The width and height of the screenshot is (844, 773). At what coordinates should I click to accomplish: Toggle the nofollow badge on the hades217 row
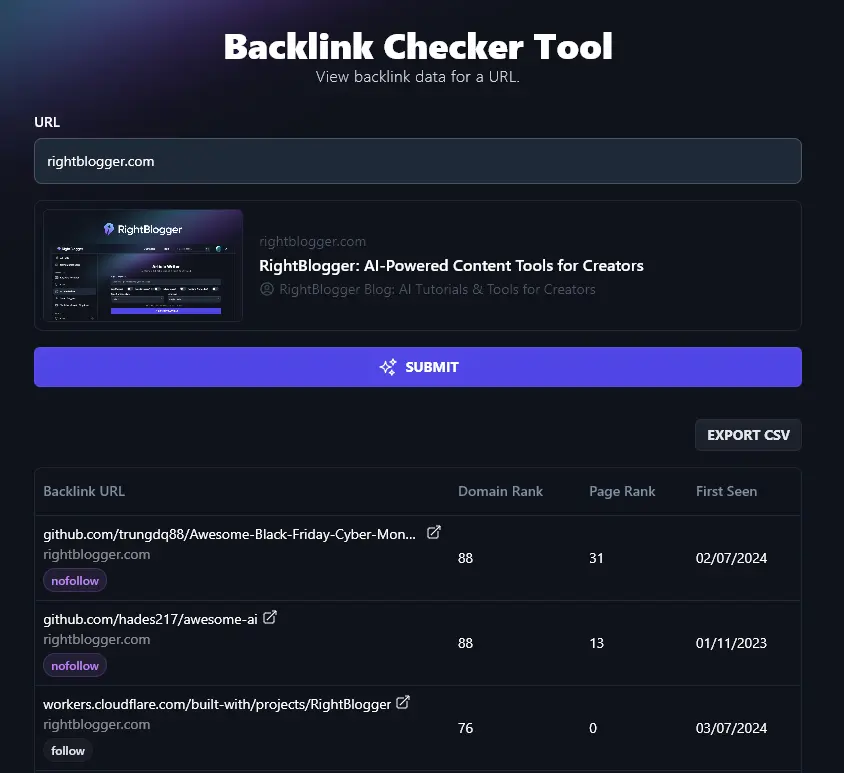[74, 665]
